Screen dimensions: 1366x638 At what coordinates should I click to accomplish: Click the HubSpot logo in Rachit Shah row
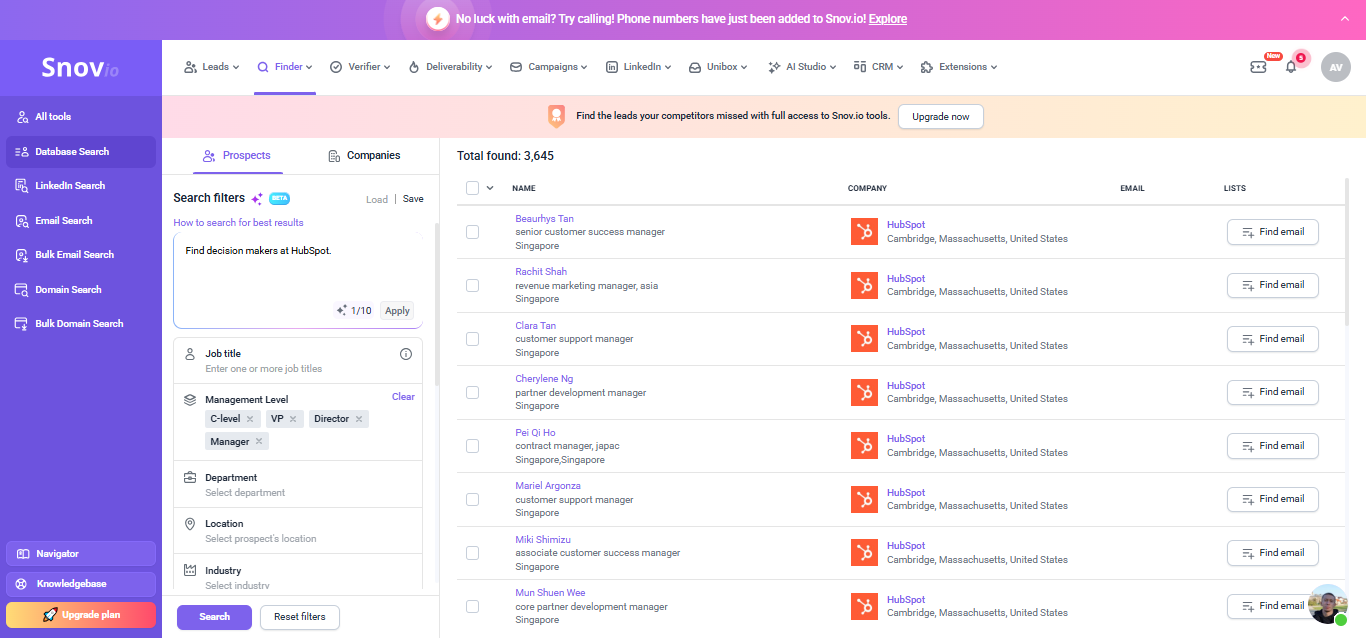point(864,285)
